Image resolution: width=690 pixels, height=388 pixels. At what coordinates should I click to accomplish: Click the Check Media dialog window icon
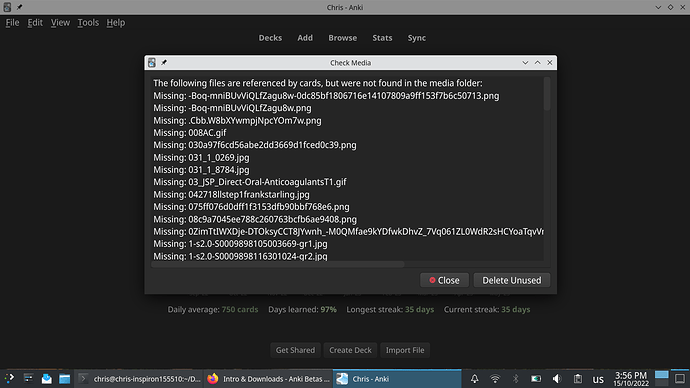(152, 62)
